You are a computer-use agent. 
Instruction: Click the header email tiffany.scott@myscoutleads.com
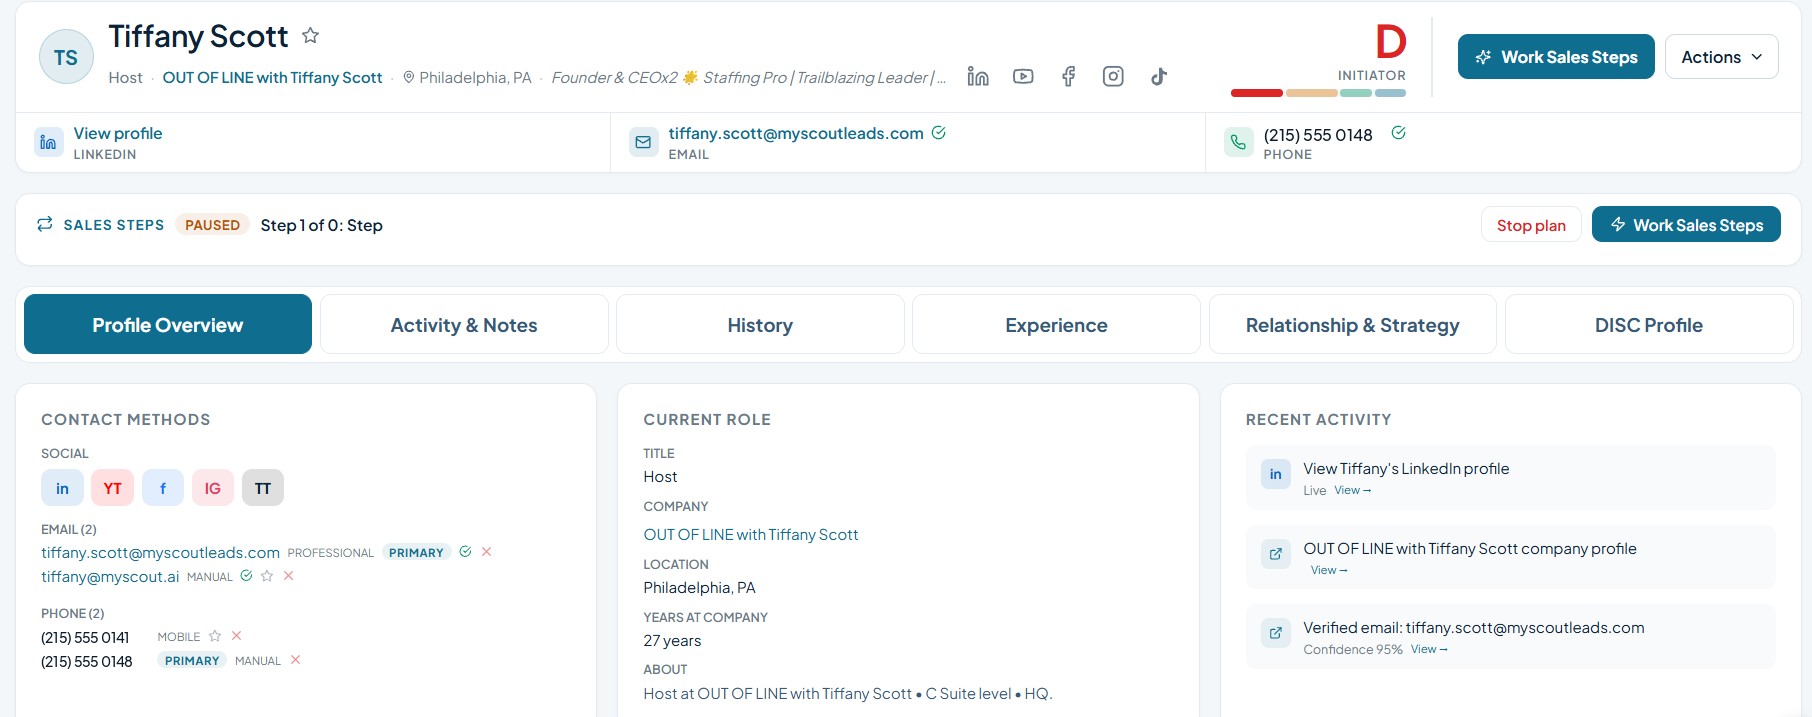[x=796, y=133]
